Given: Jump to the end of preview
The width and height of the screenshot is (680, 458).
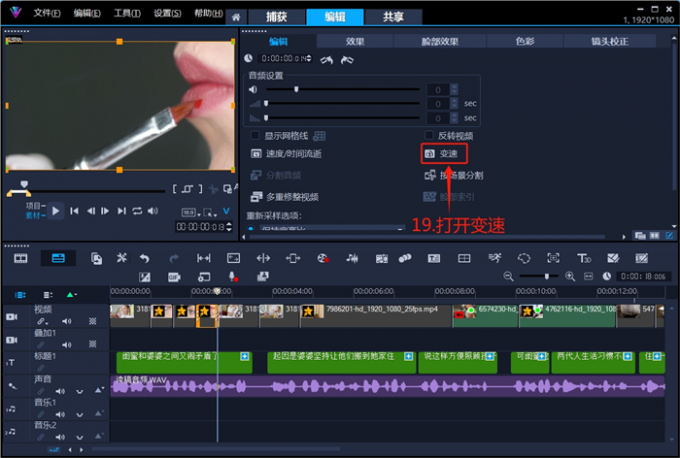Looking at the screenshot, I should [x=122, y=211].
